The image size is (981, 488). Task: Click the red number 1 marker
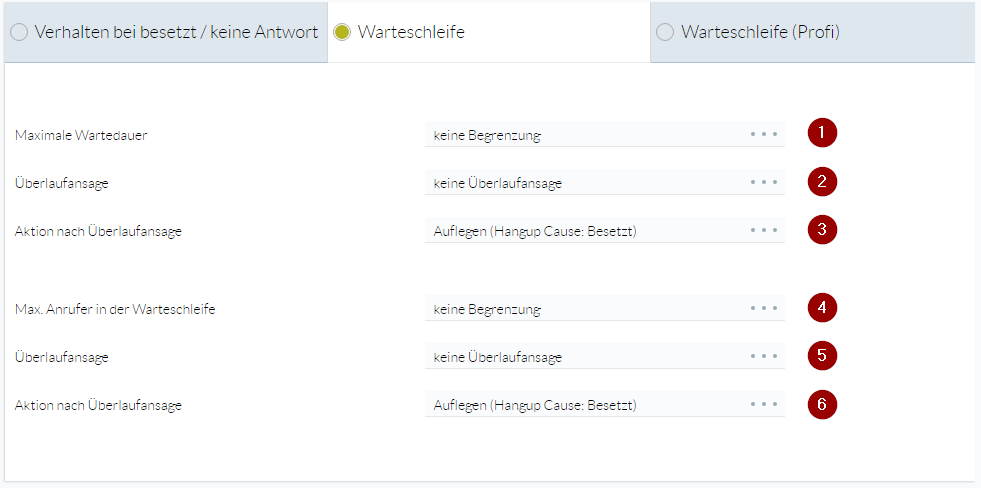[x=822, y=133]
